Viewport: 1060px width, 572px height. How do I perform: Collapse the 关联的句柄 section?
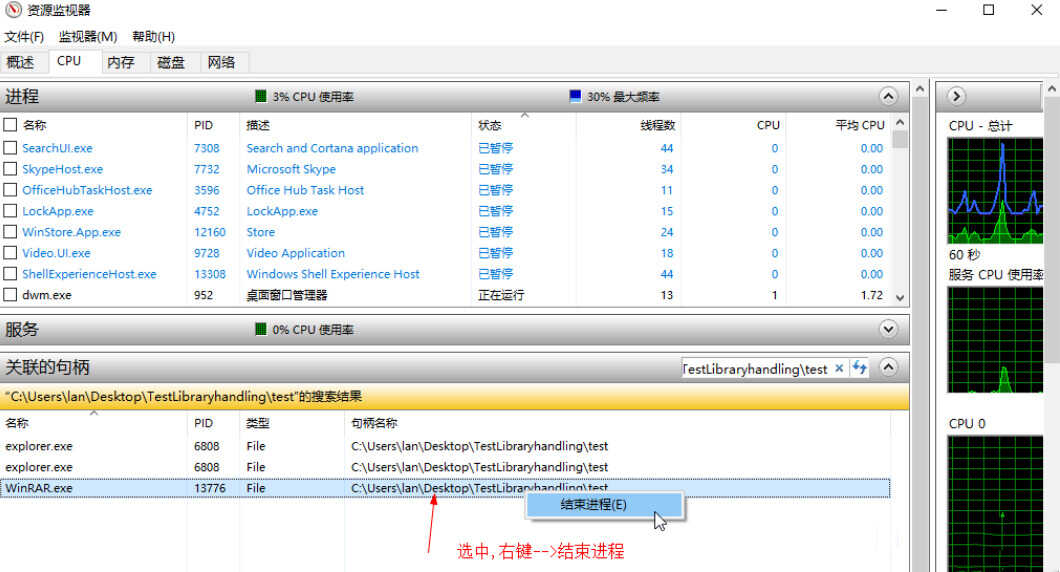point(888,368)
